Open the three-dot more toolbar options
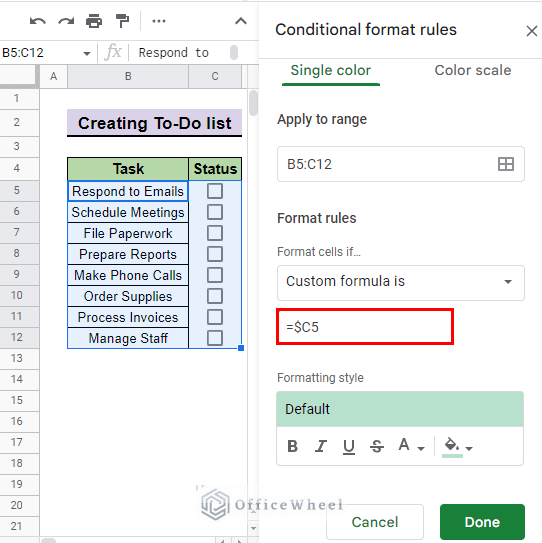This screenshot has width=542, height=543. pos(159,21)
